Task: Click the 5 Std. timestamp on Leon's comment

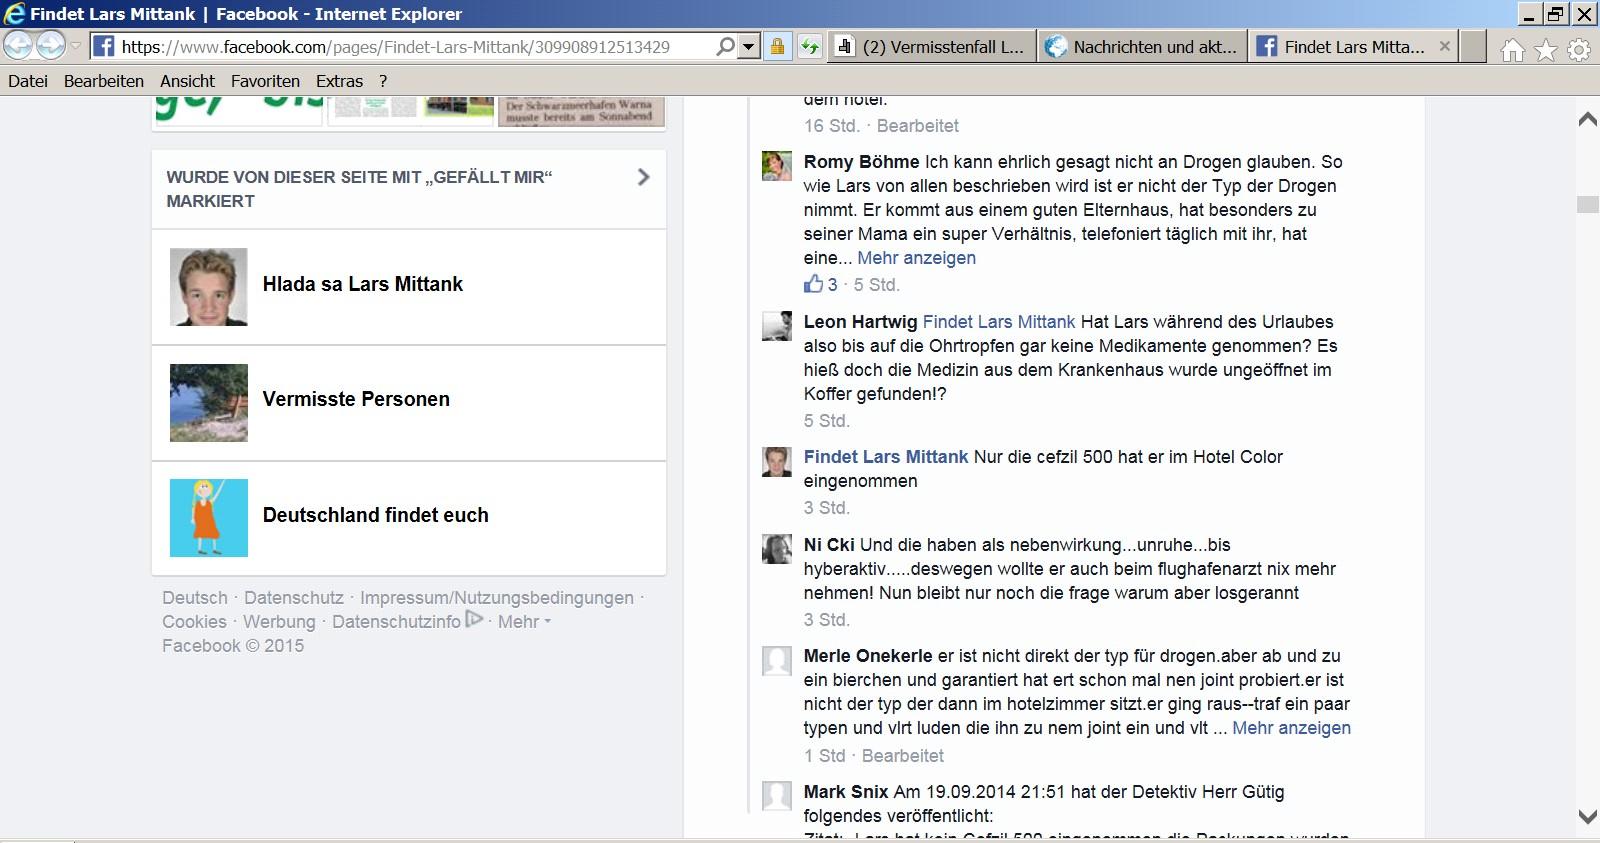Action: (827, 421)
